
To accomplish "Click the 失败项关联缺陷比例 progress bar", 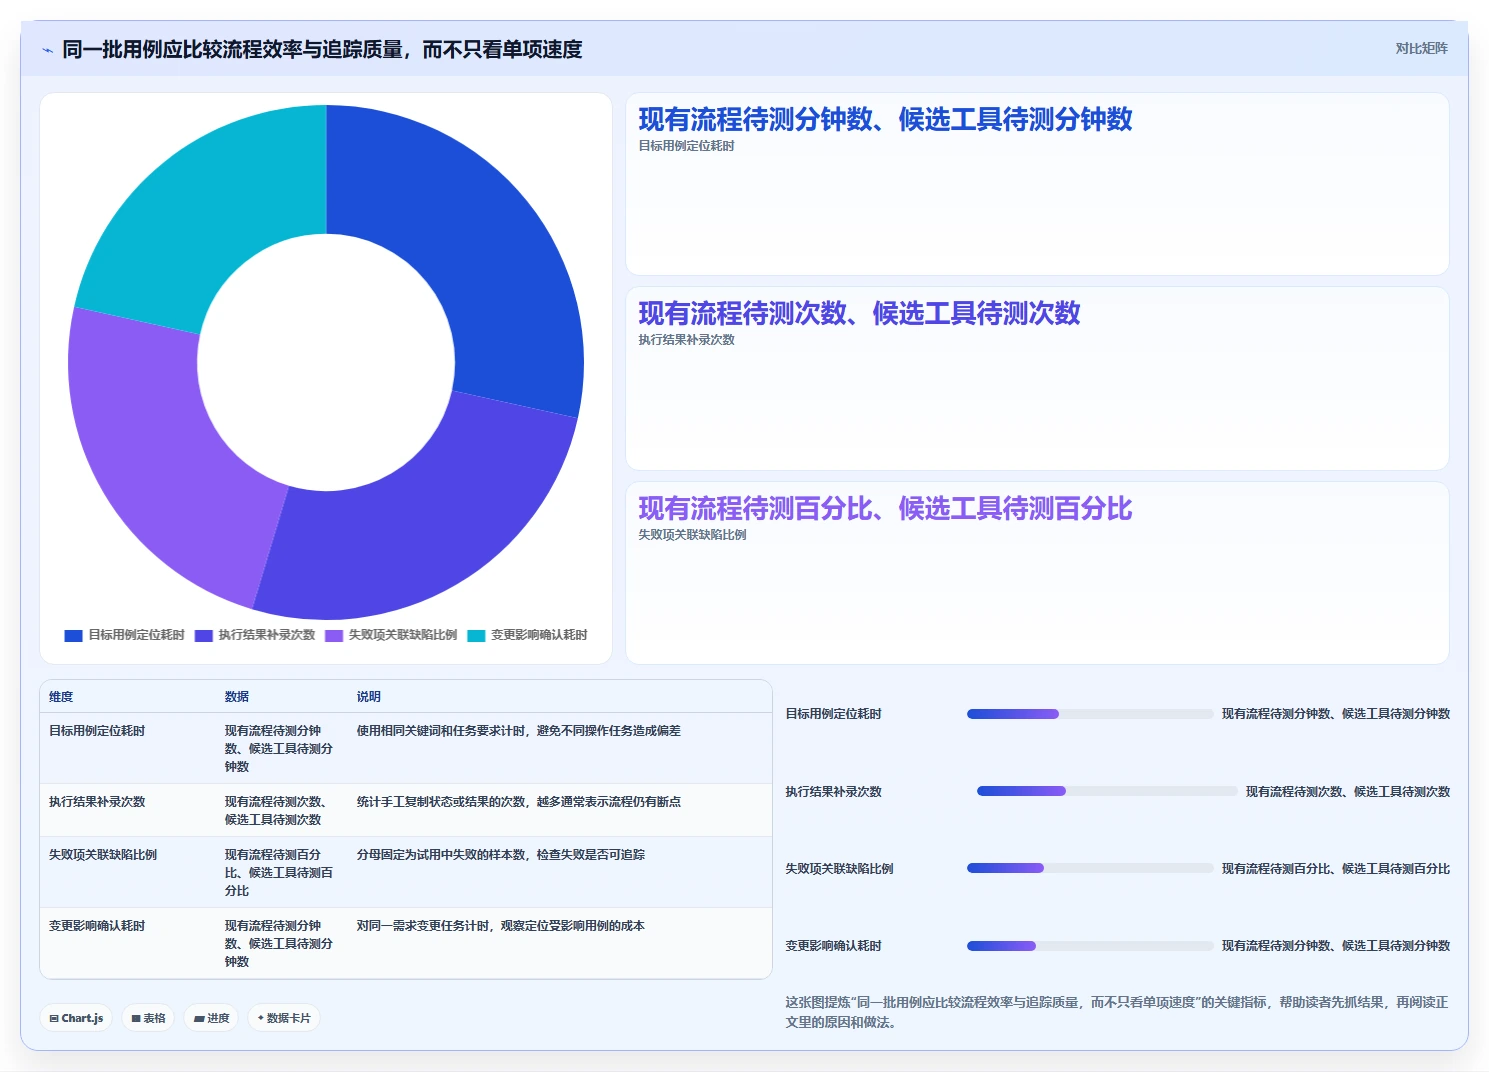I will point(1090,868).
